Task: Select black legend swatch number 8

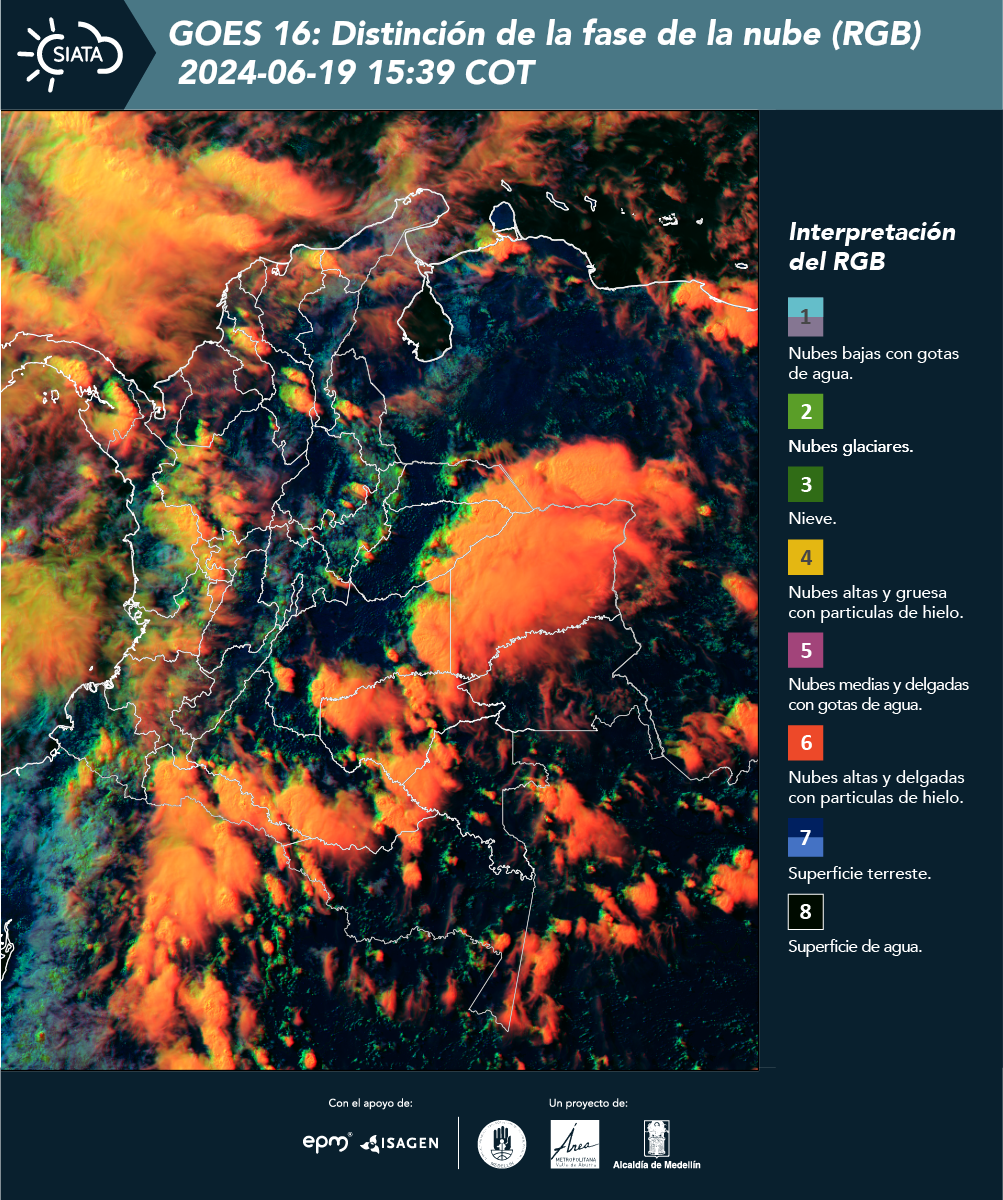Action: coord(806,912)
